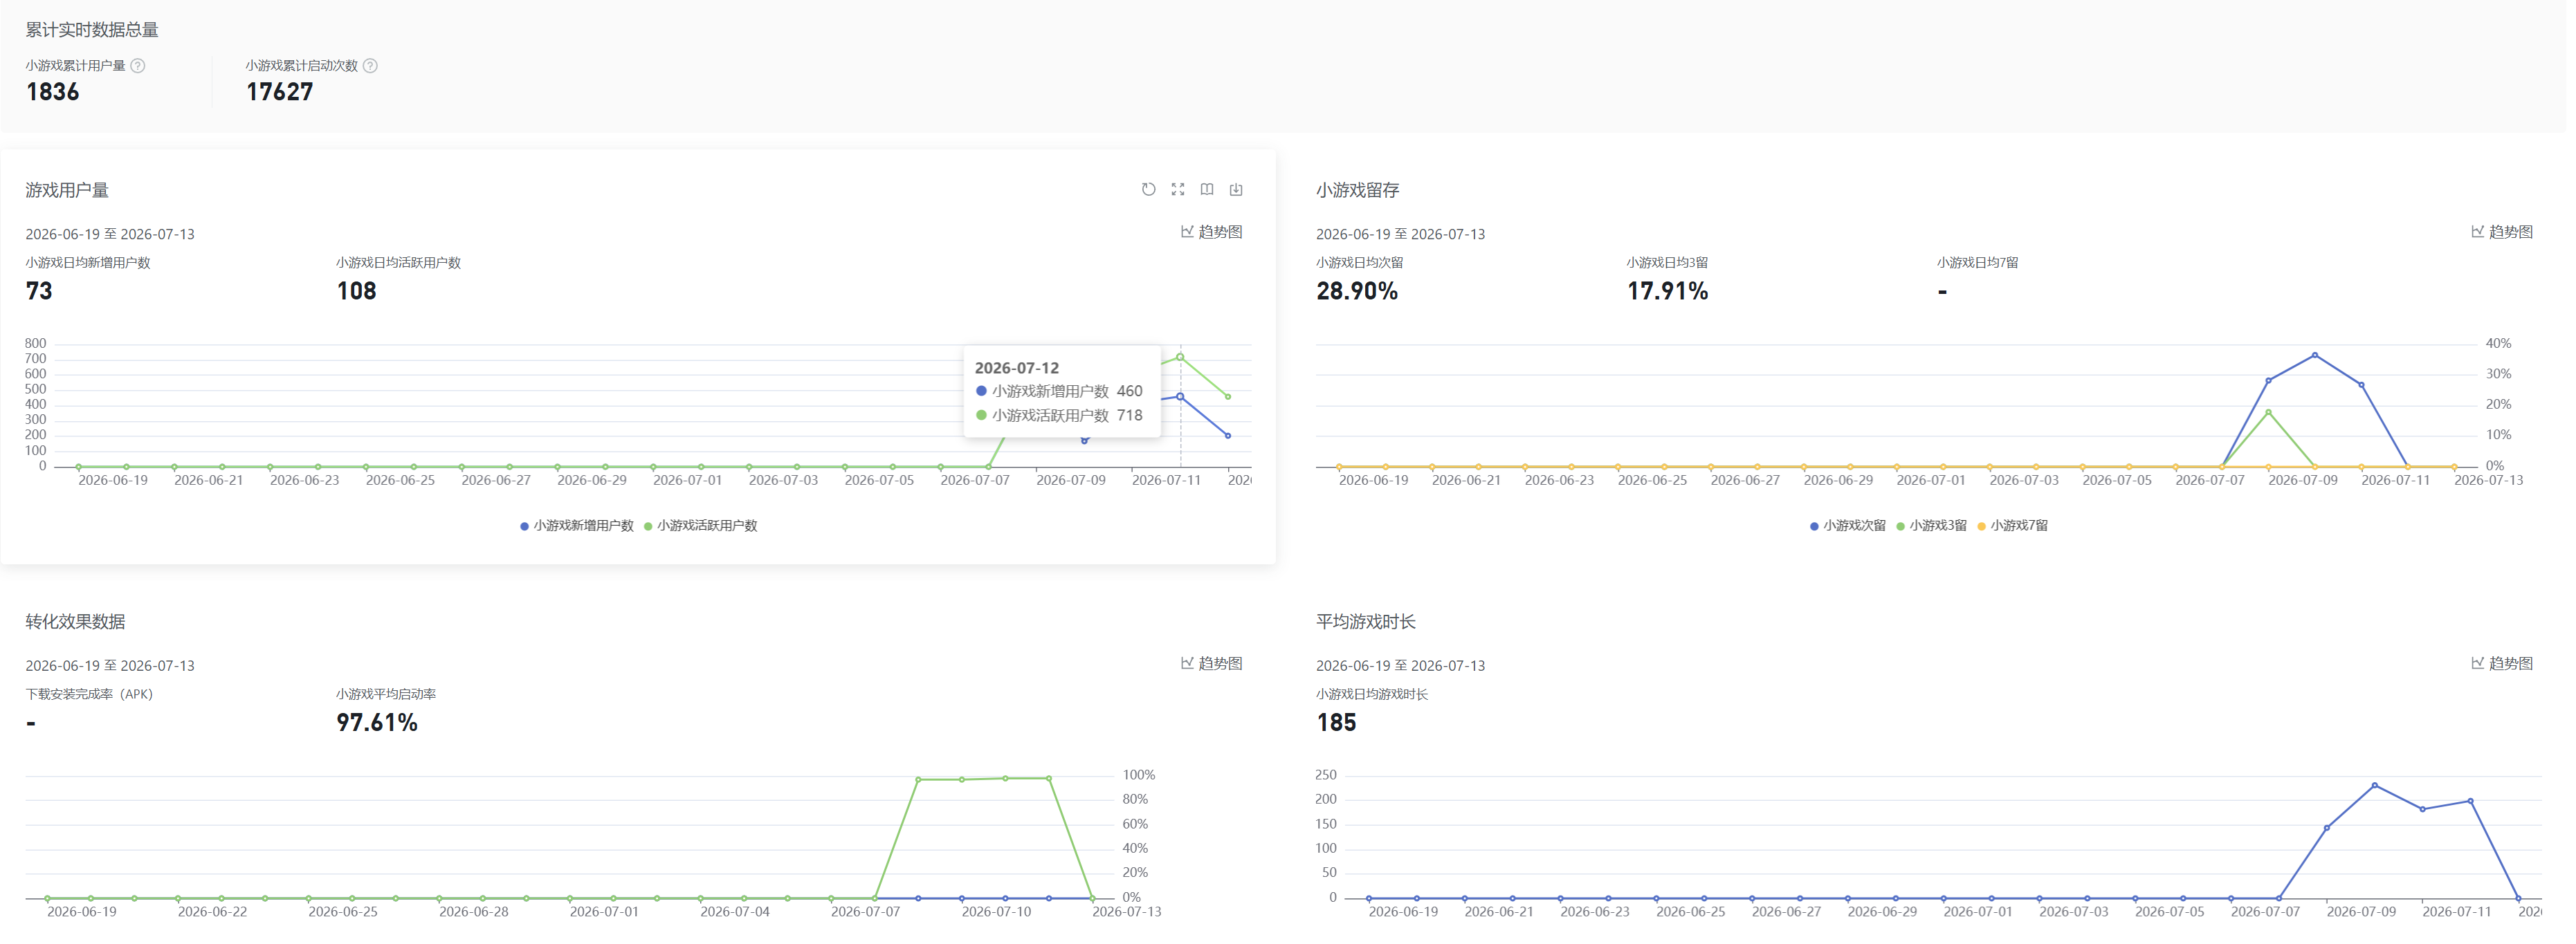Click the 小游戏日均游戏时长 label
Image resolution: width=2576 pixels, height=944 pixels.
[1371, 694]
